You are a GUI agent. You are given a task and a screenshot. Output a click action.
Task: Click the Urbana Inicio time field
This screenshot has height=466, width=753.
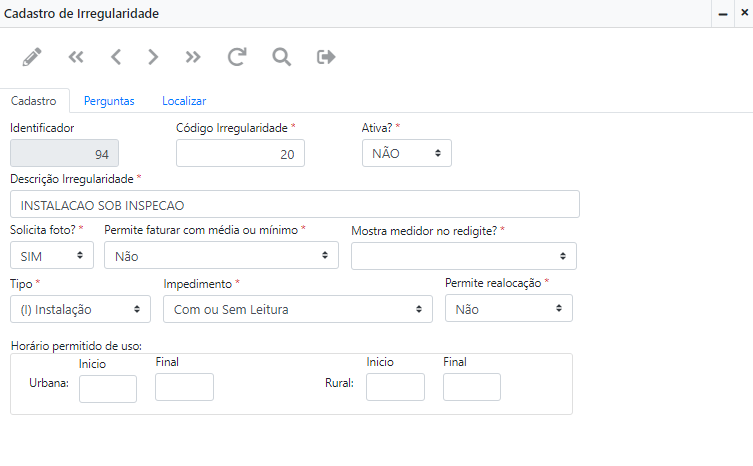coord(108,388)
